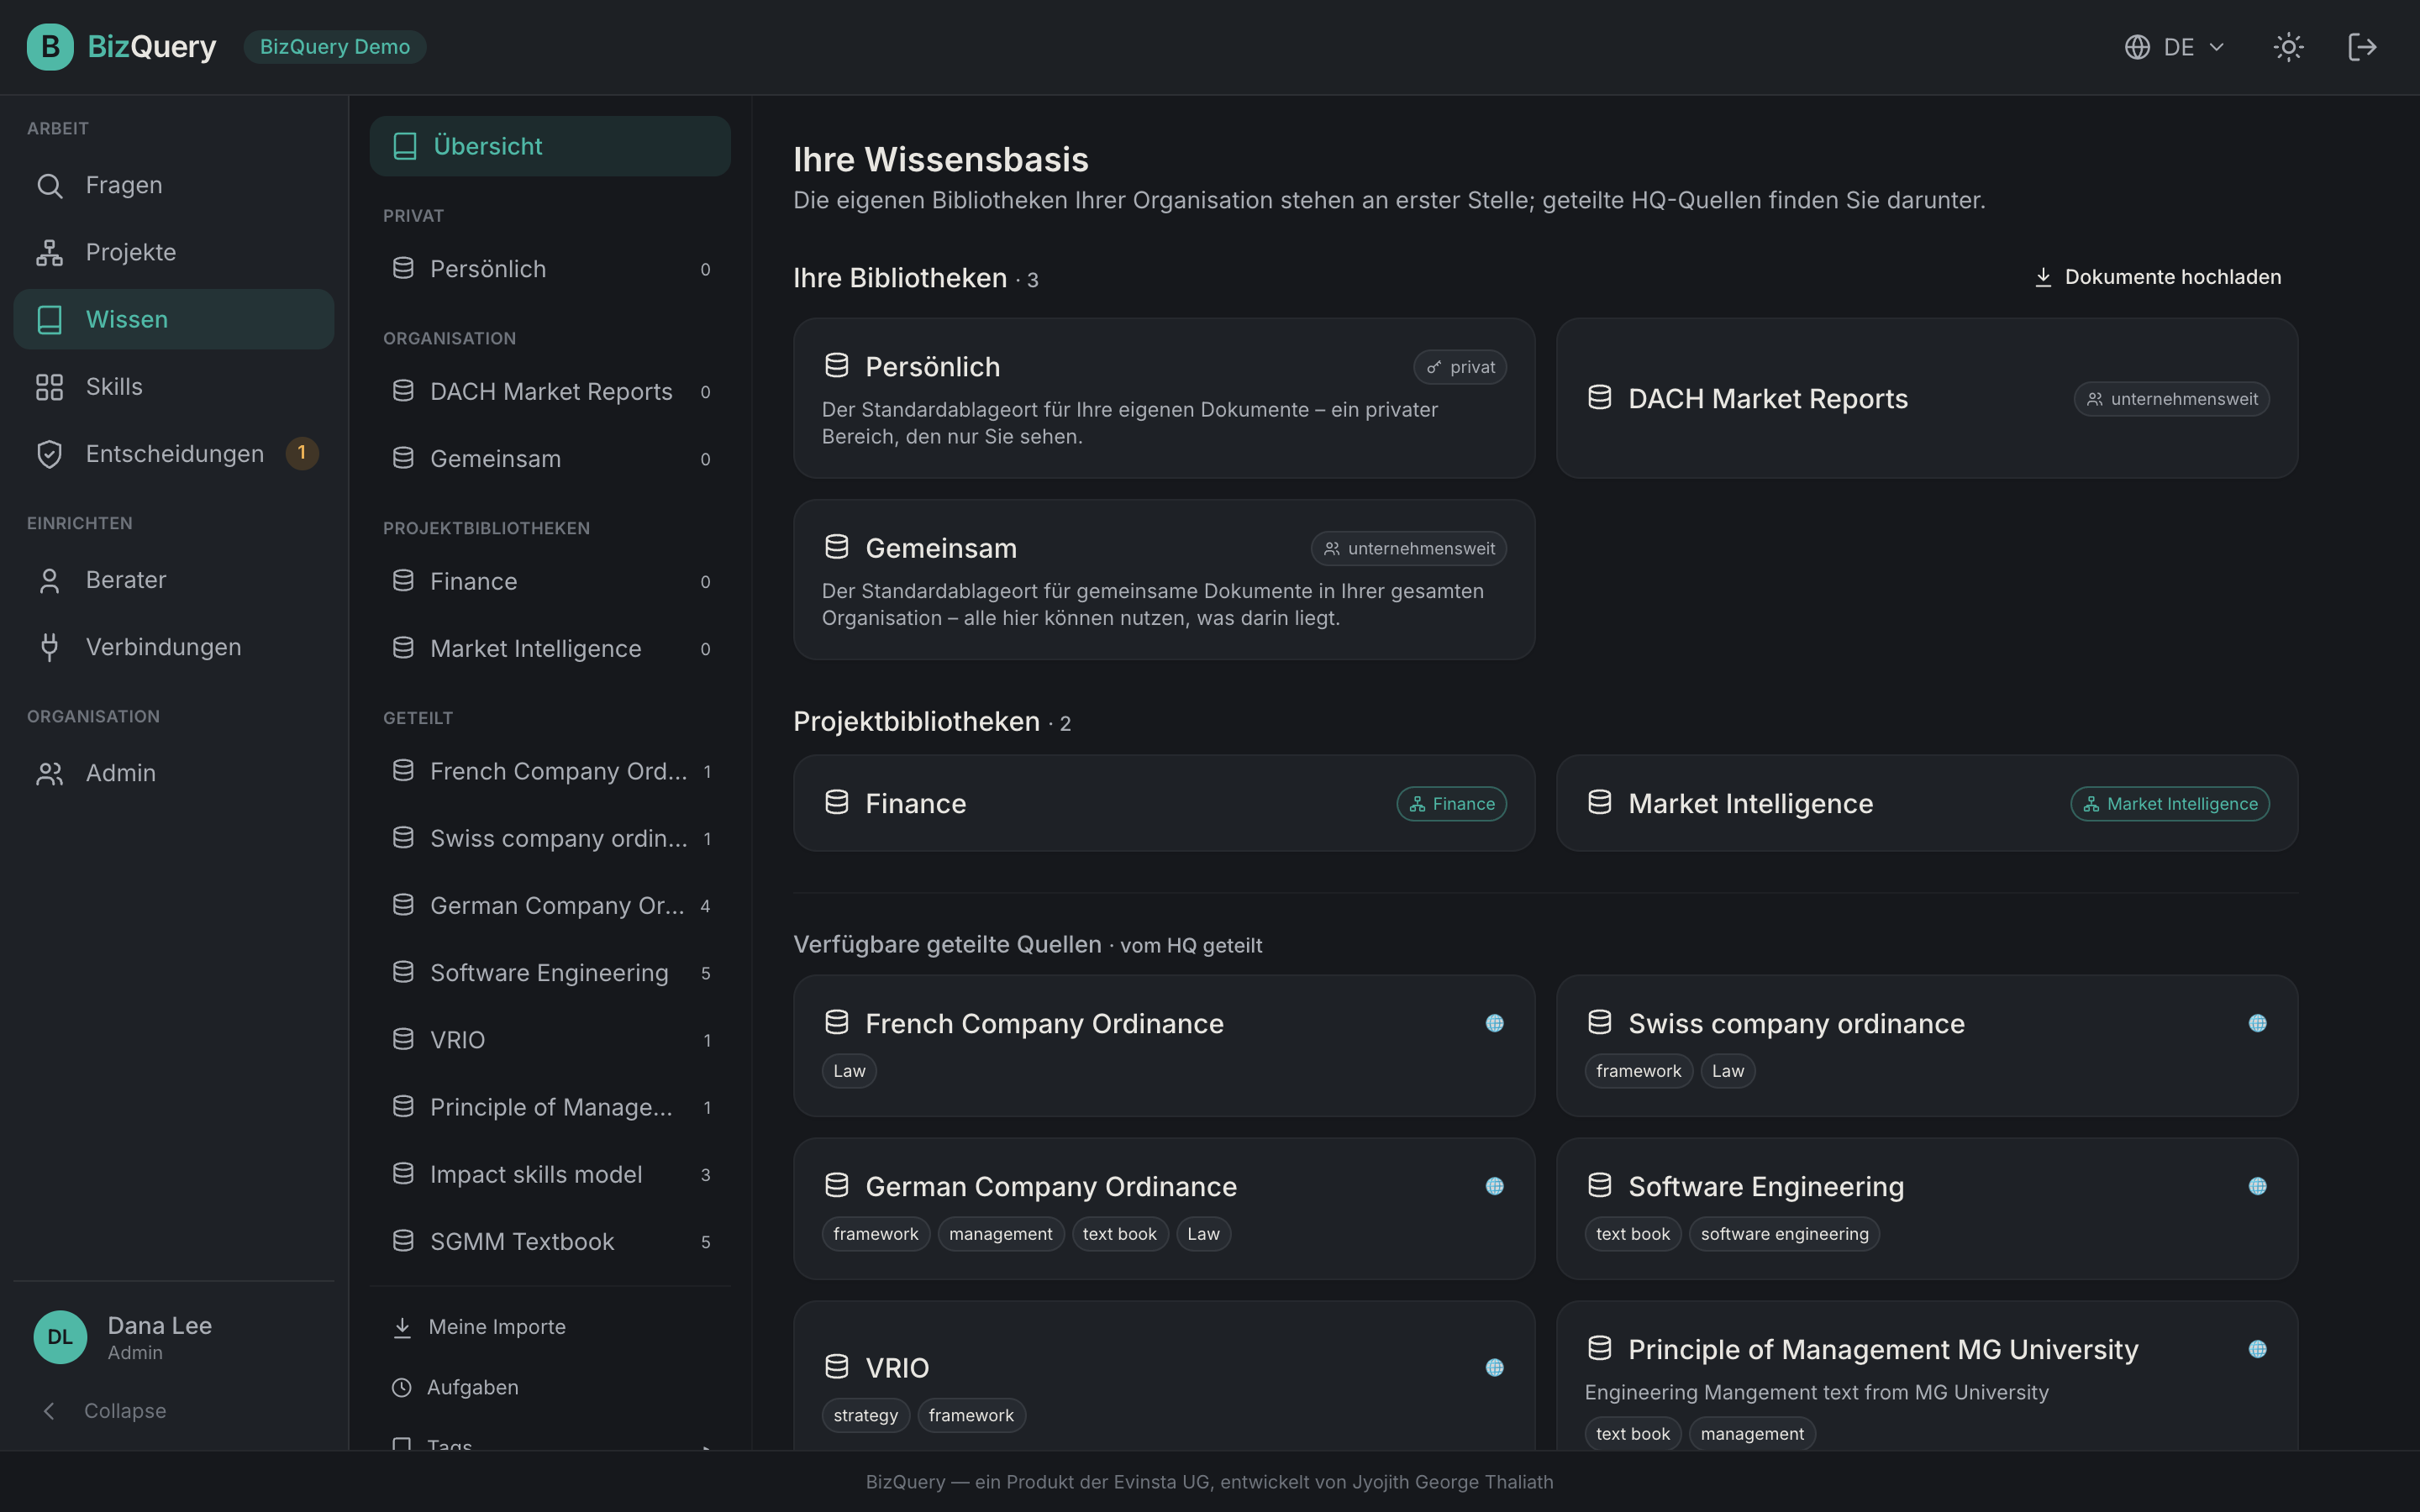Click the Finance project tag badge
This screenshot has width=2420, height=1512.
(x=1451, y=804)
